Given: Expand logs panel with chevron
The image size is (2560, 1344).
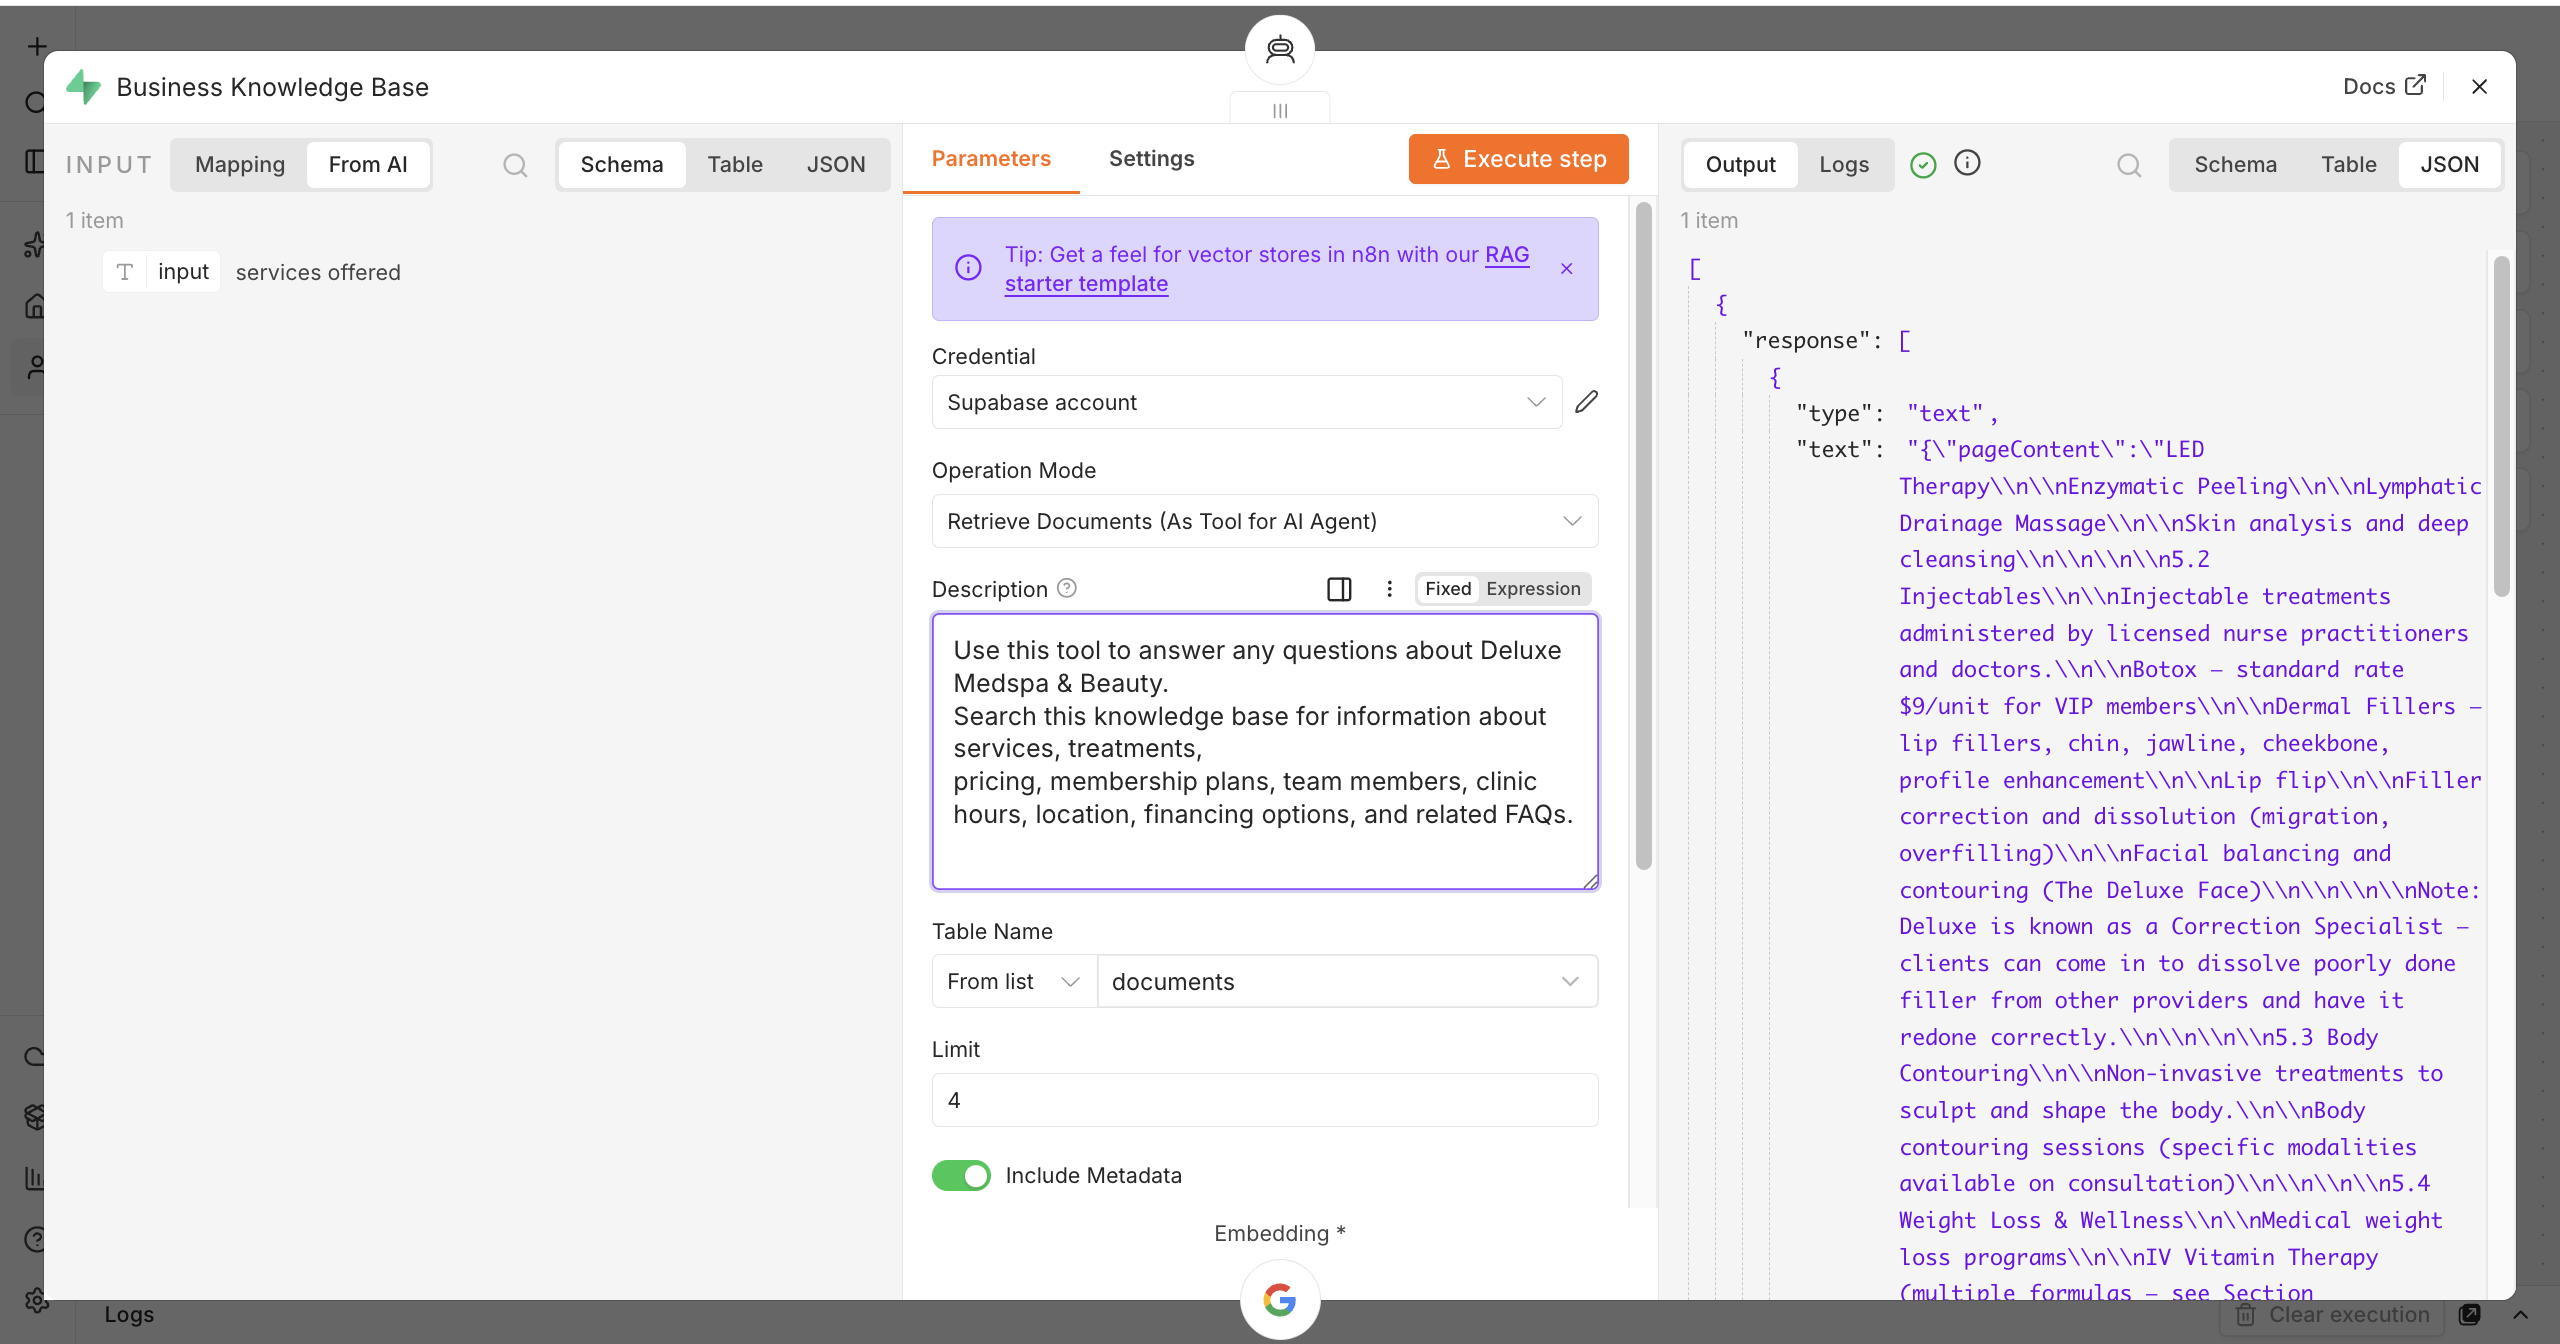Looking at the screenshot, I should (x=2520, y=1314).
